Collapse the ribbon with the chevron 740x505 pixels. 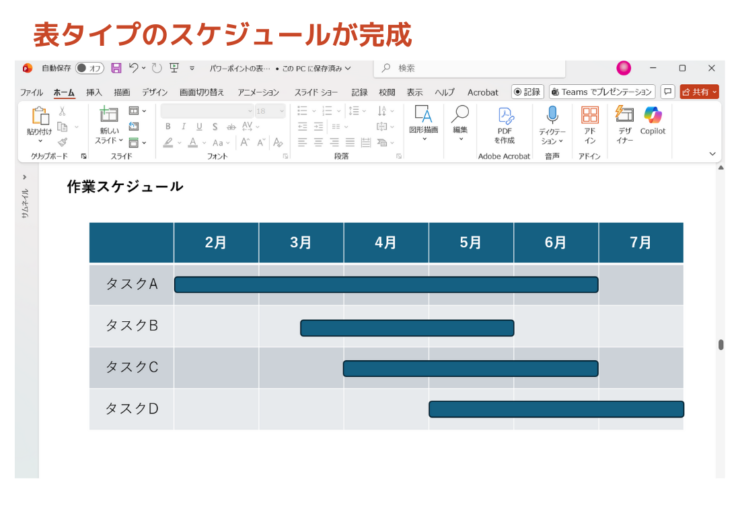pos(712,154)
